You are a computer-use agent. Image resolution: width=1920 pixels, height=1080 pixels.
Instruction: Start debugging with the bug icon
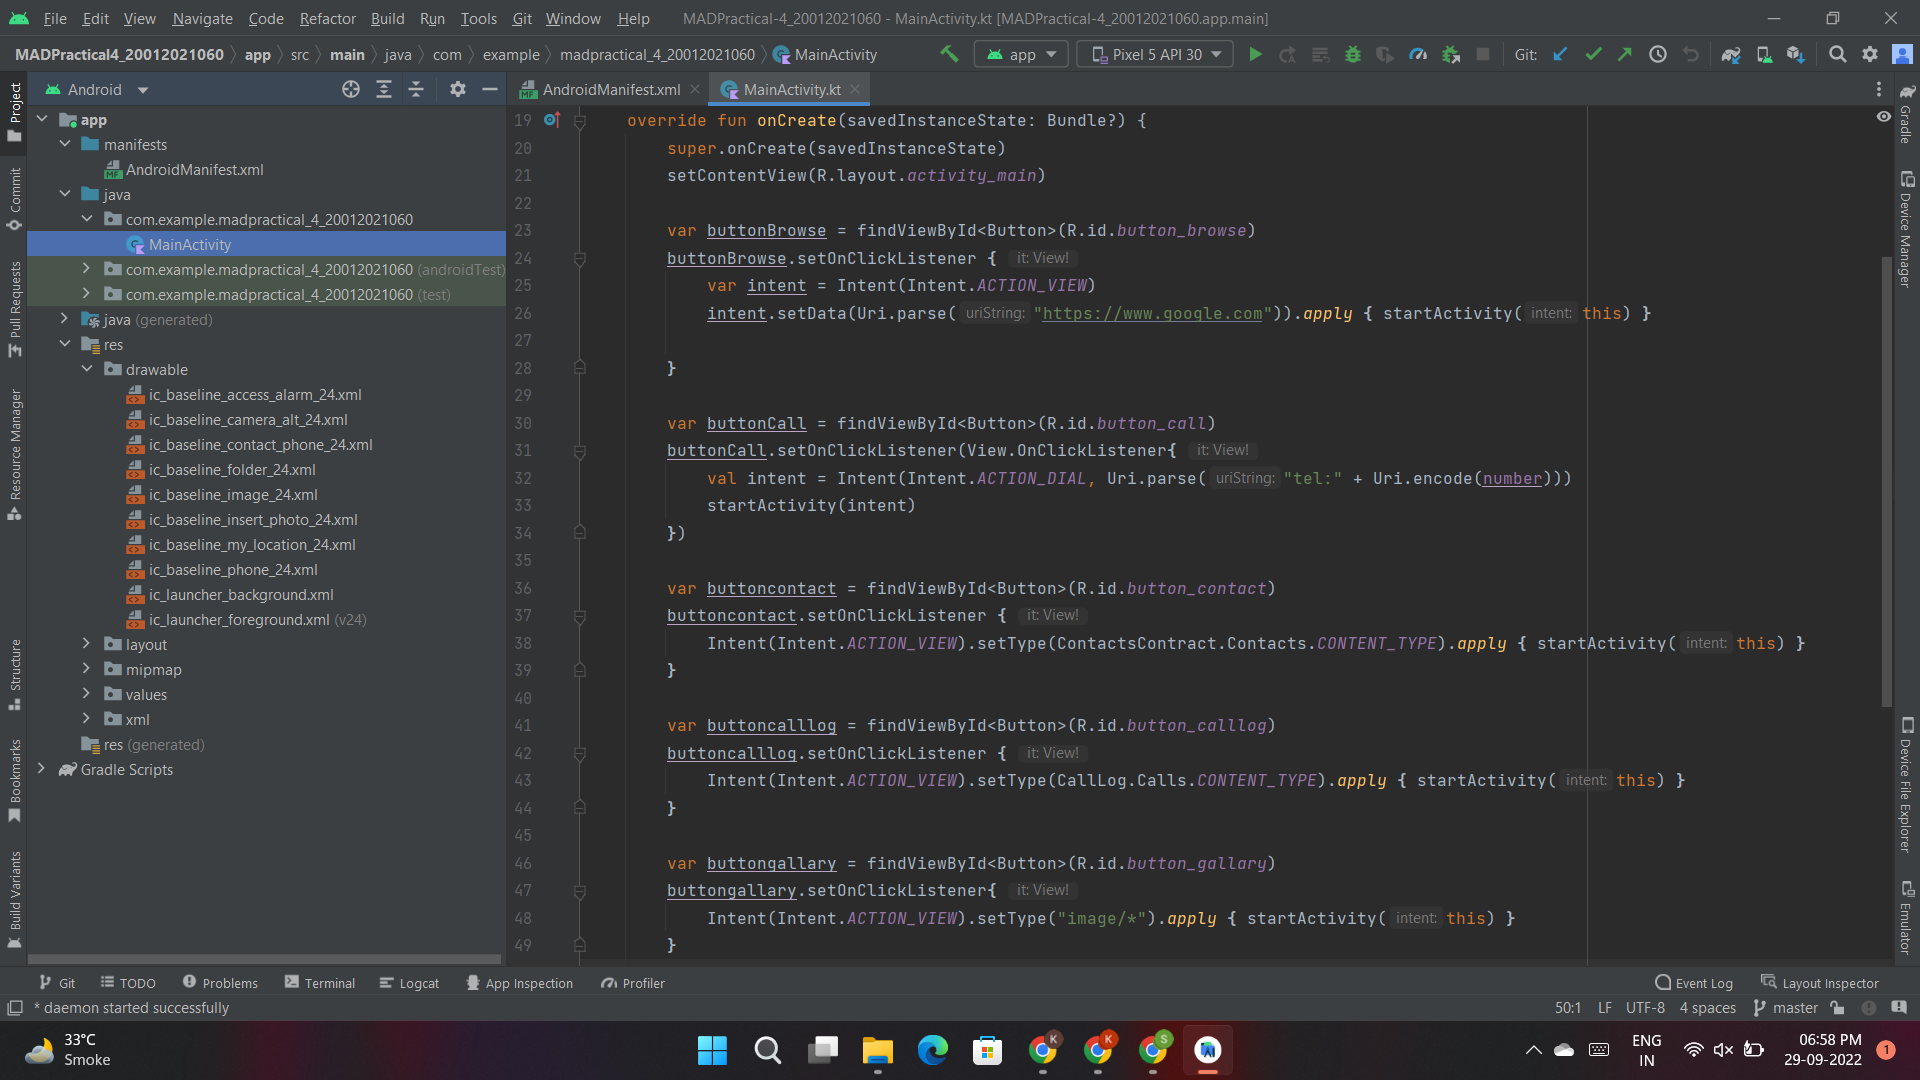(1353, 54)
